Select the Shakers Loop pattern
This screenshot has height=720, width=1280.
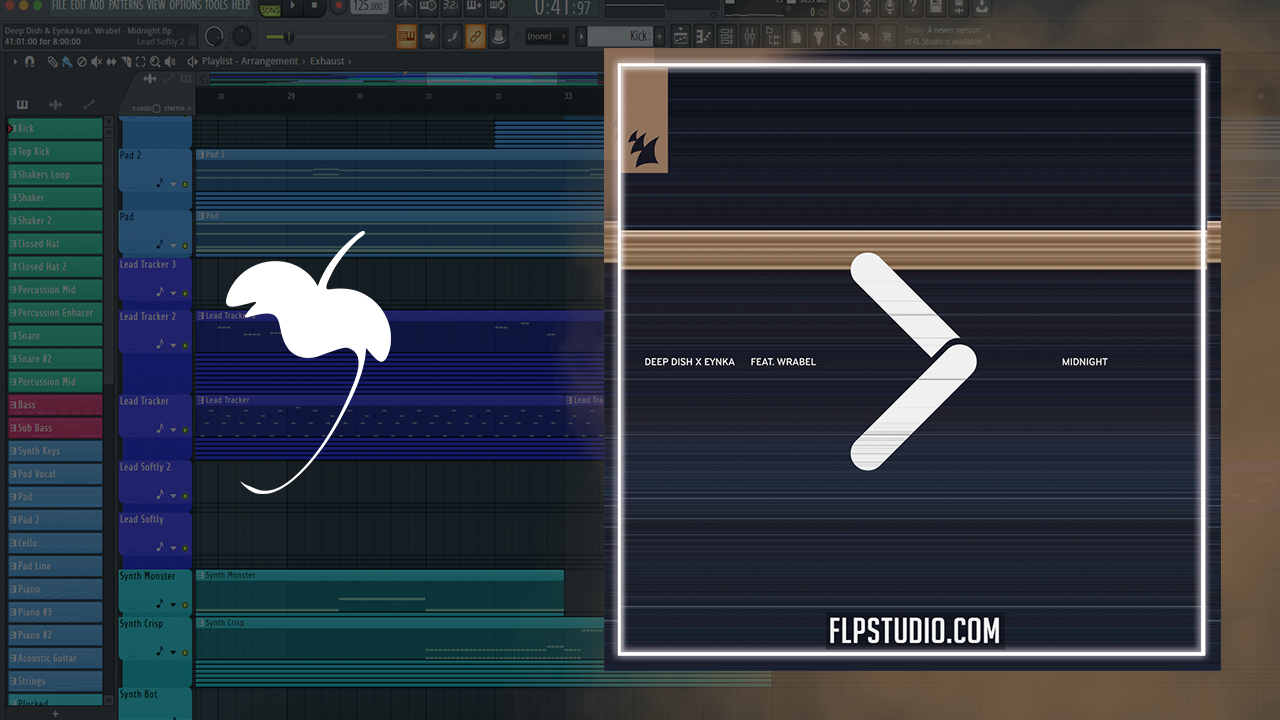[55, 174]
